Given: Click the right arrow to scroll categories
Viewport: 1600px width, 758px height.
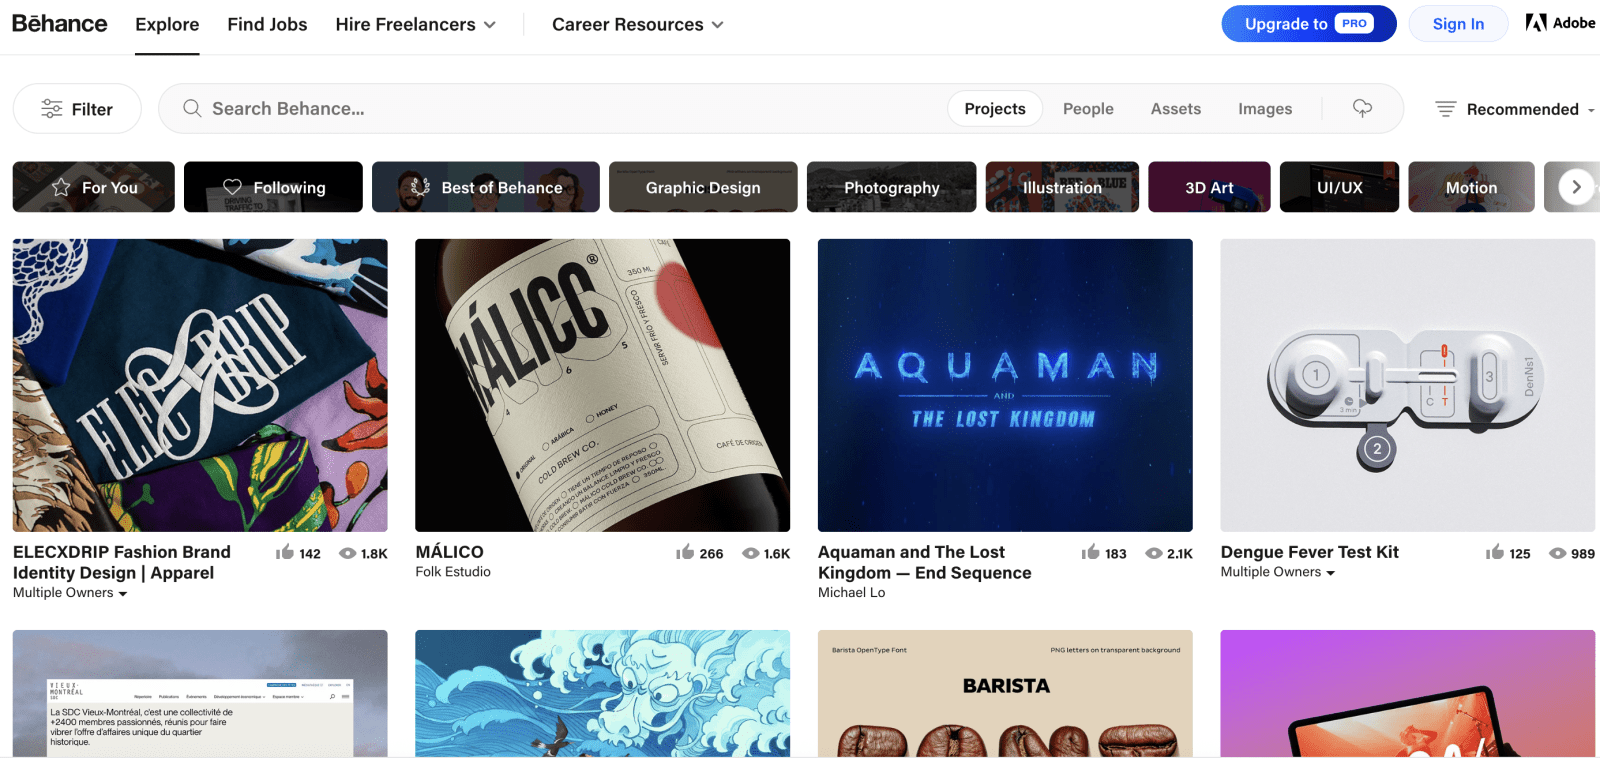Looking at the screenshot, I should tap(1576, 187).
